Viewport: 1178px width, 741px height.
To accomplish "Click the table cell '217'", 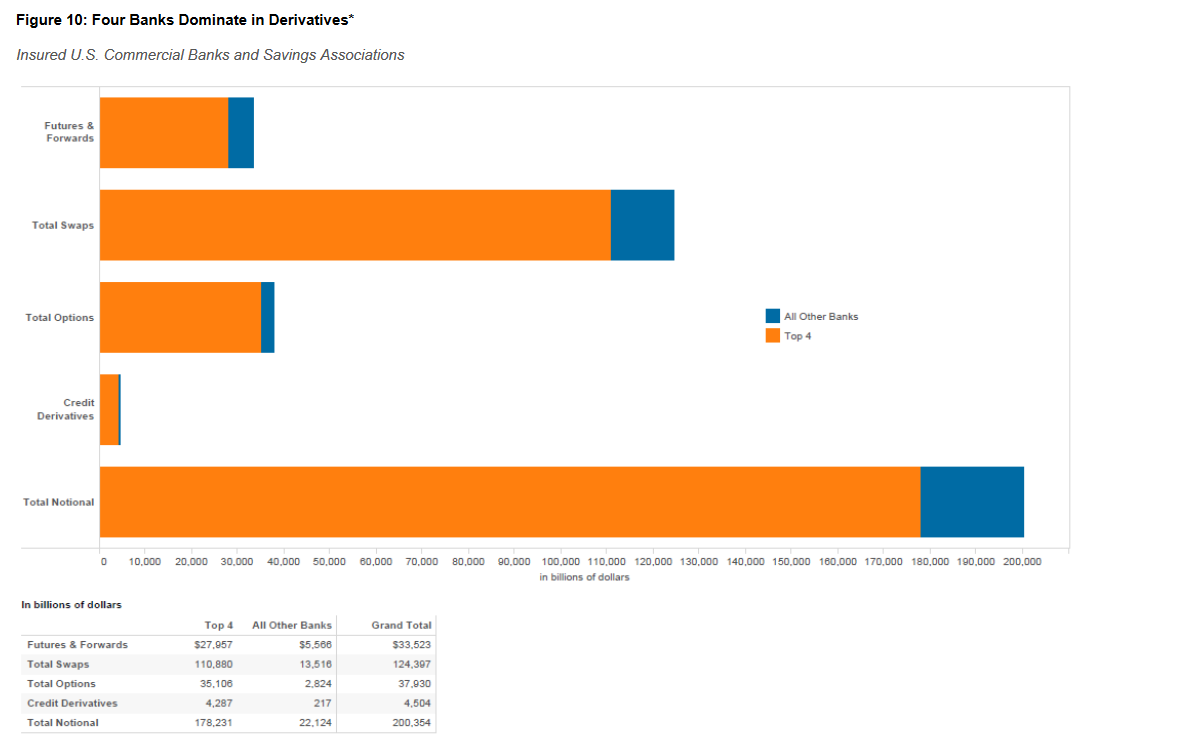I will 323,703.
